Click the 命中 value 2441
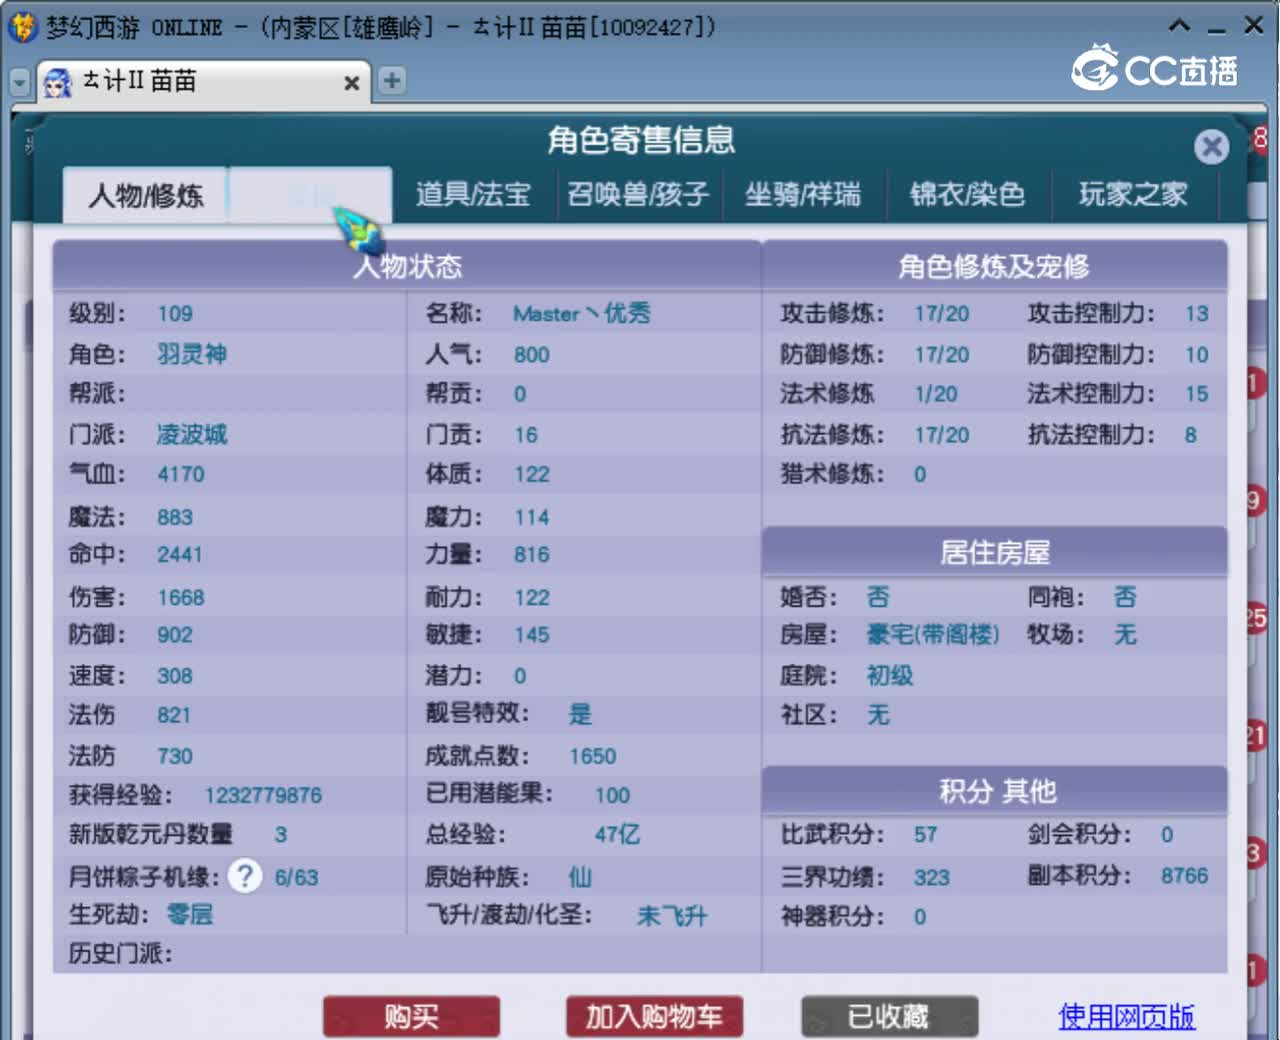This screenshot has width=1280, height=1040. click(x=180, y=555)
